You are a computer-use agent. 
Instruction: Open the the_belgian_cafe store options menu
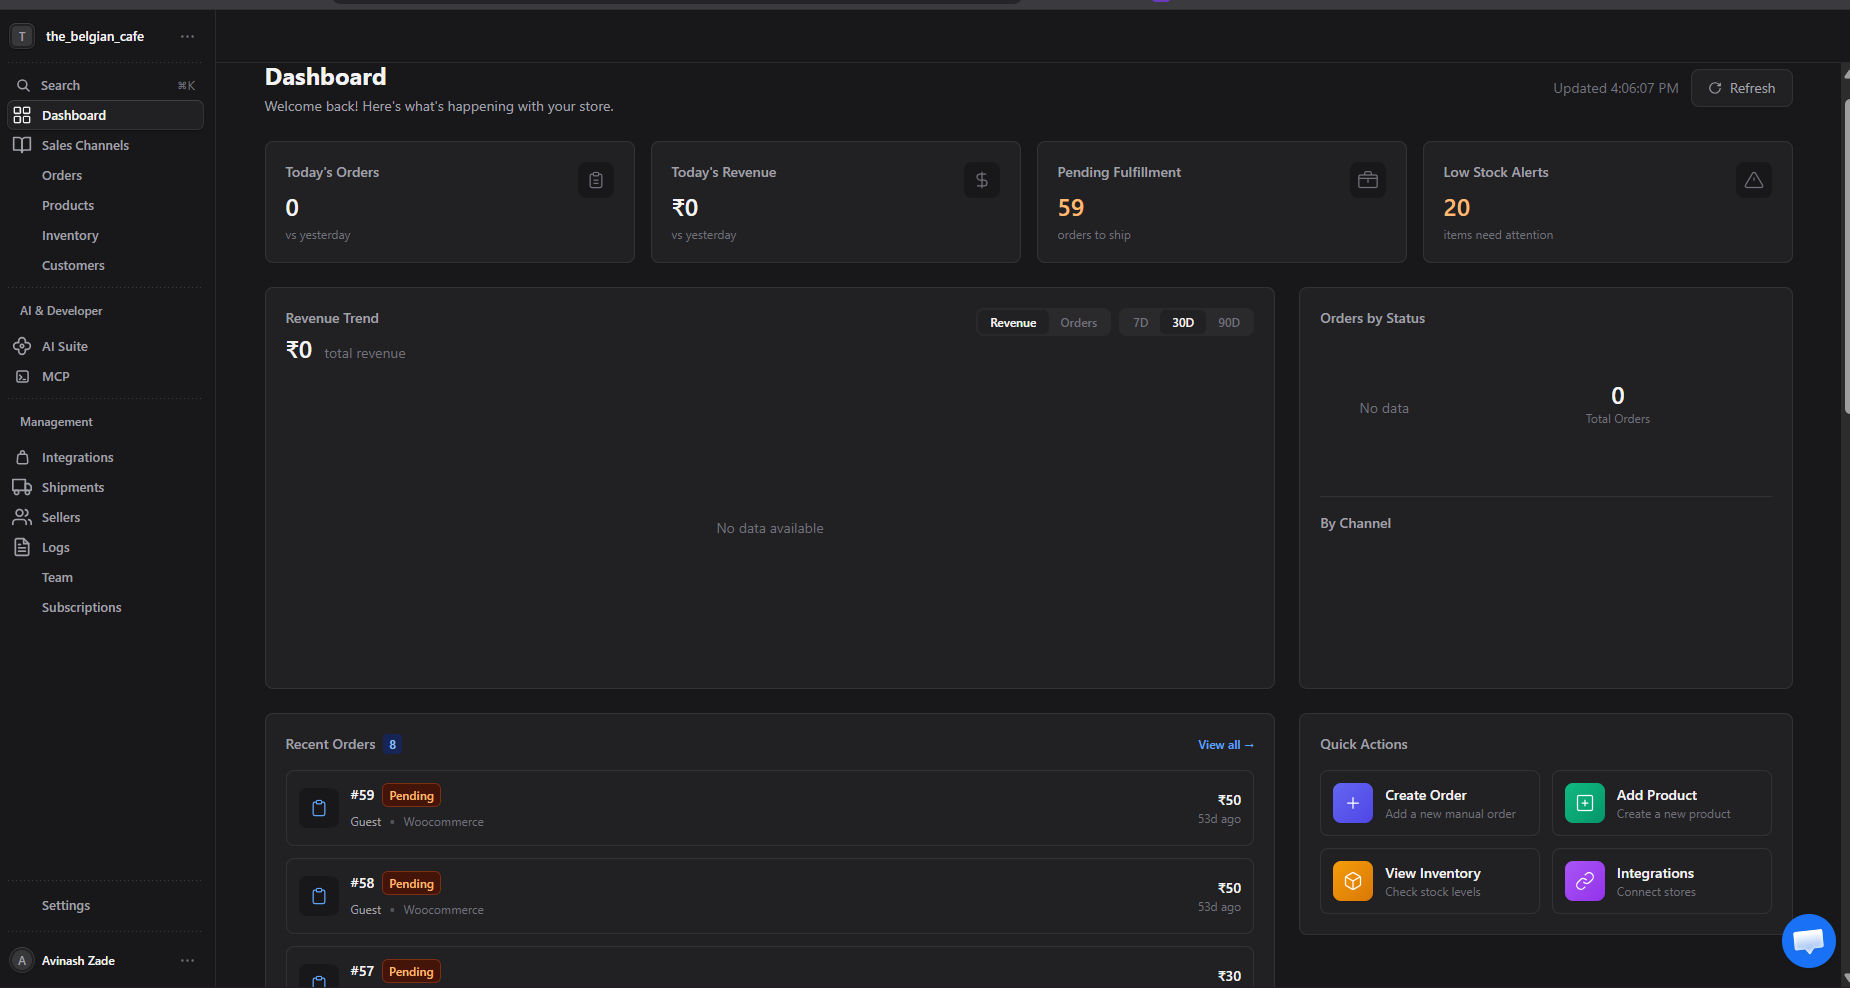coord(187,36)
